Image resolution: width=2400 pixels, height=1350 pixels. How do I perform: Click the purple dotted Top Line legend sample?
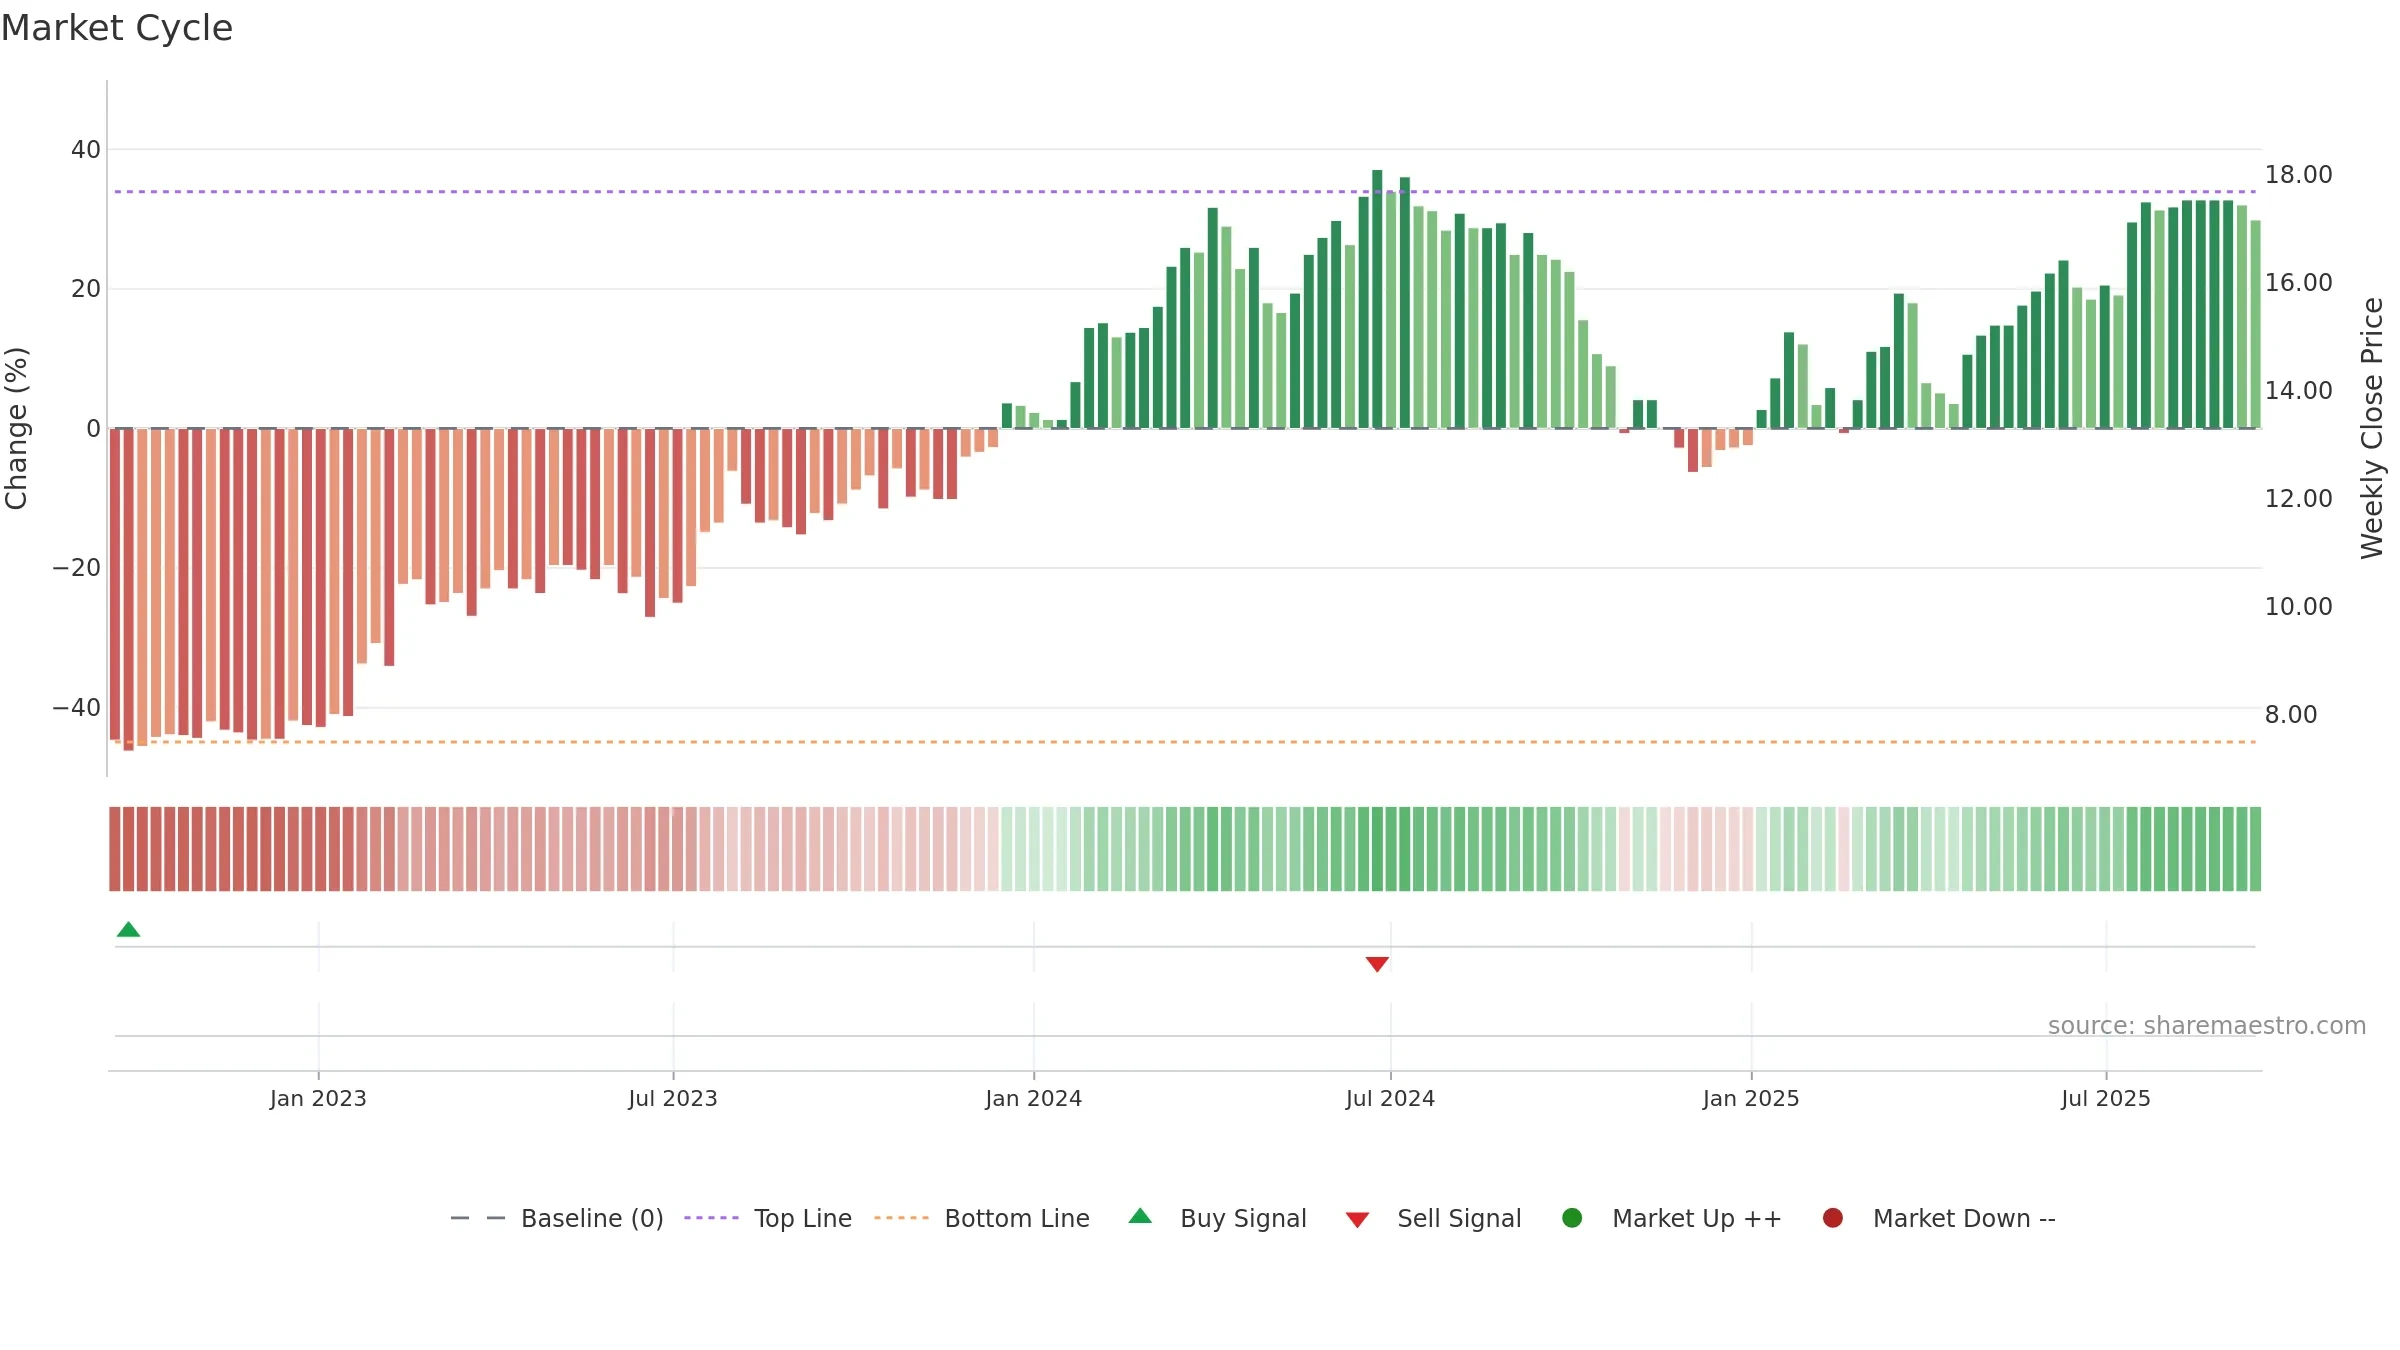711,1218
